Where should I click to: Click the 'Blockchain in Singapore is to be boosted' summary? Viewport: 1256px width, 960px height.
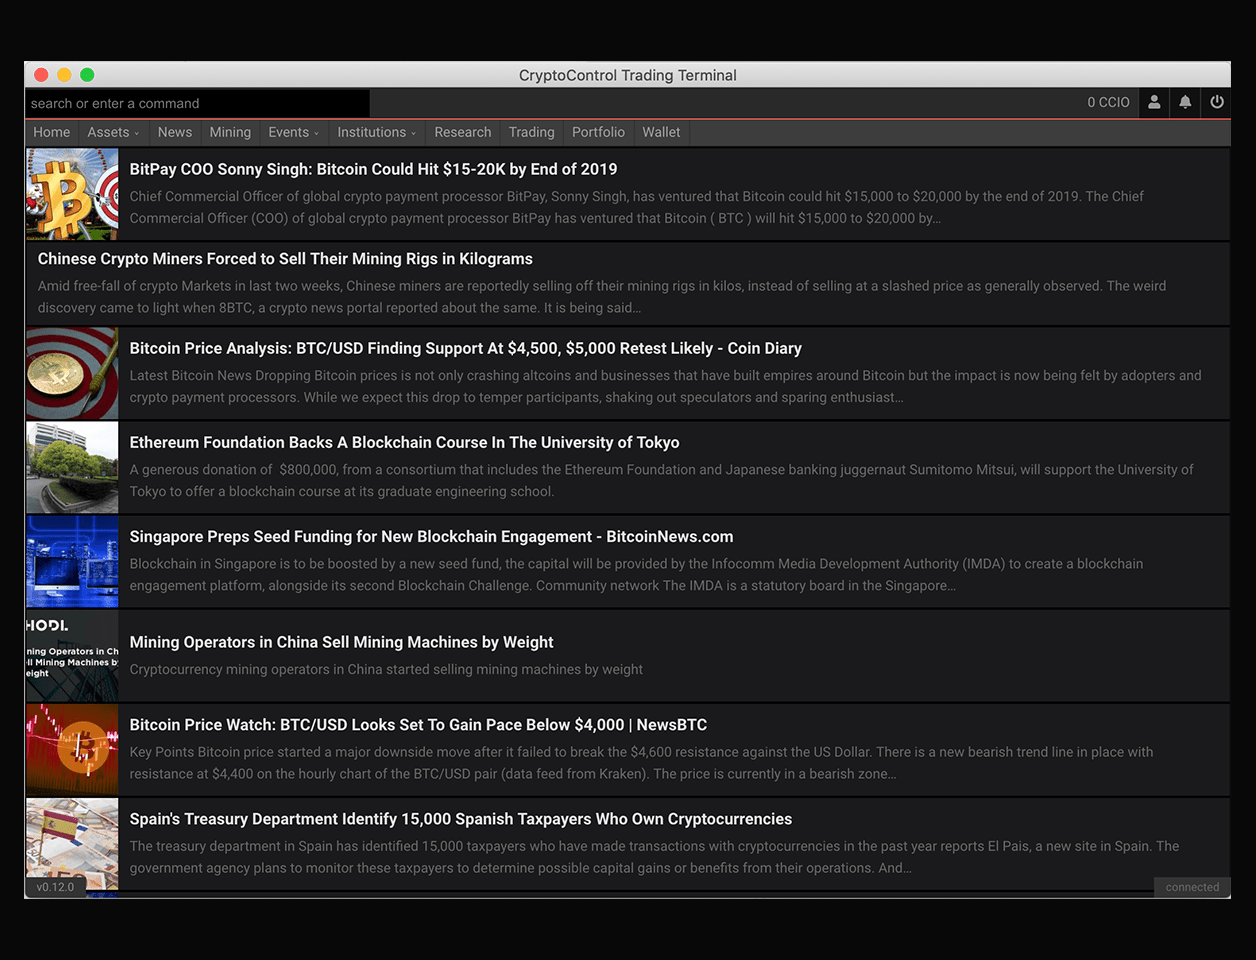636,575
